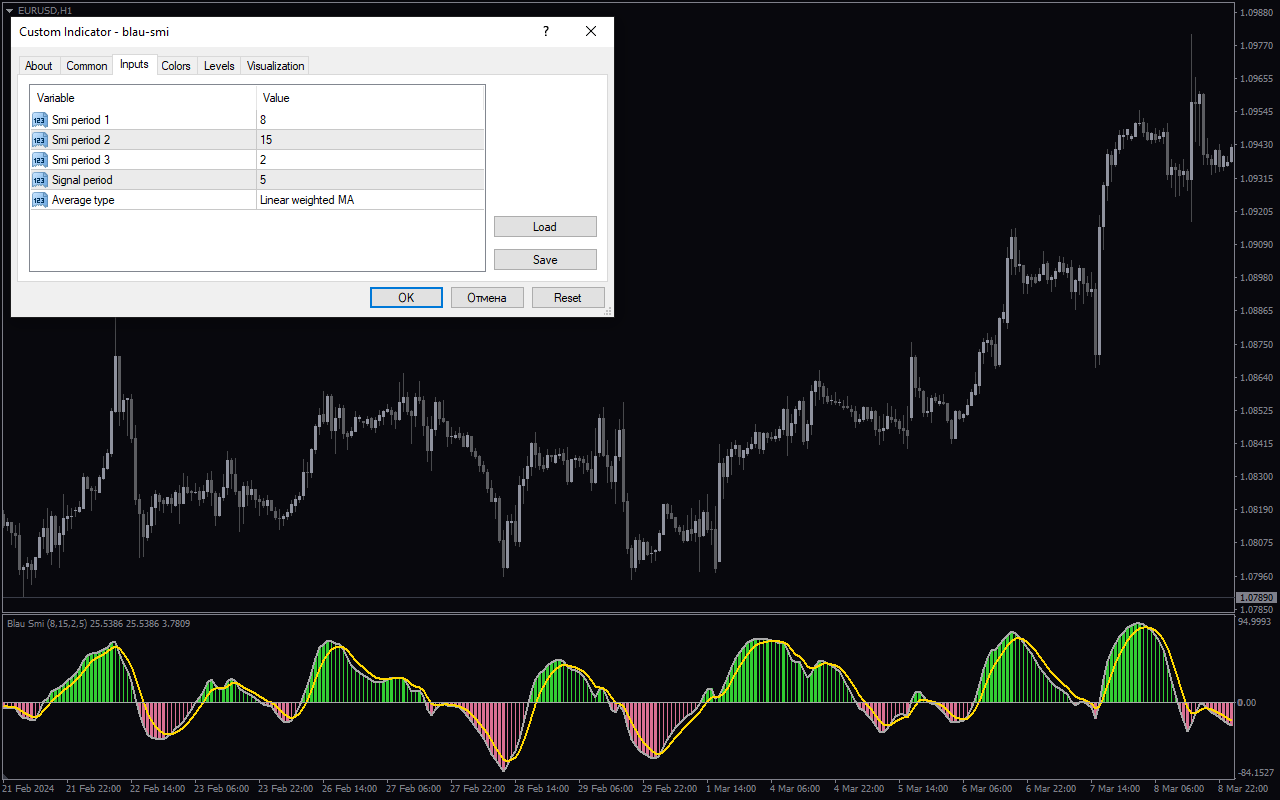Click the EURUSD,H1 chart menu arrow
The width and height of the screenshot is (1280, 800).
coord(9,10)
